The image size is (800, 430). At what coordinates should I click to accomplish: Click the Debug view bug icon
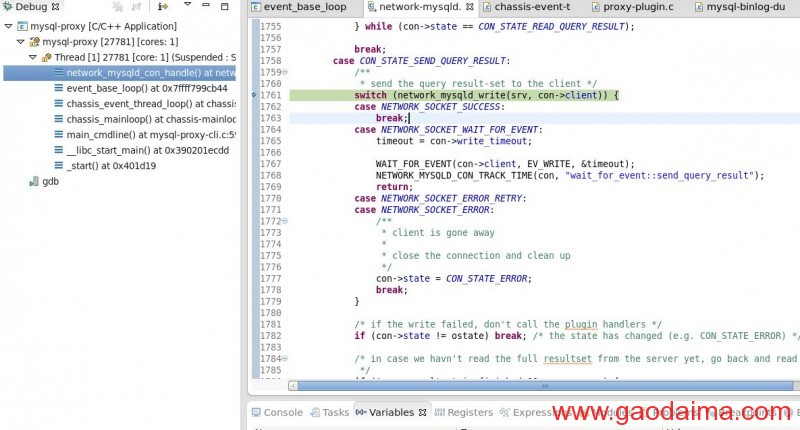pyautogui.click(x=7, y=7)
